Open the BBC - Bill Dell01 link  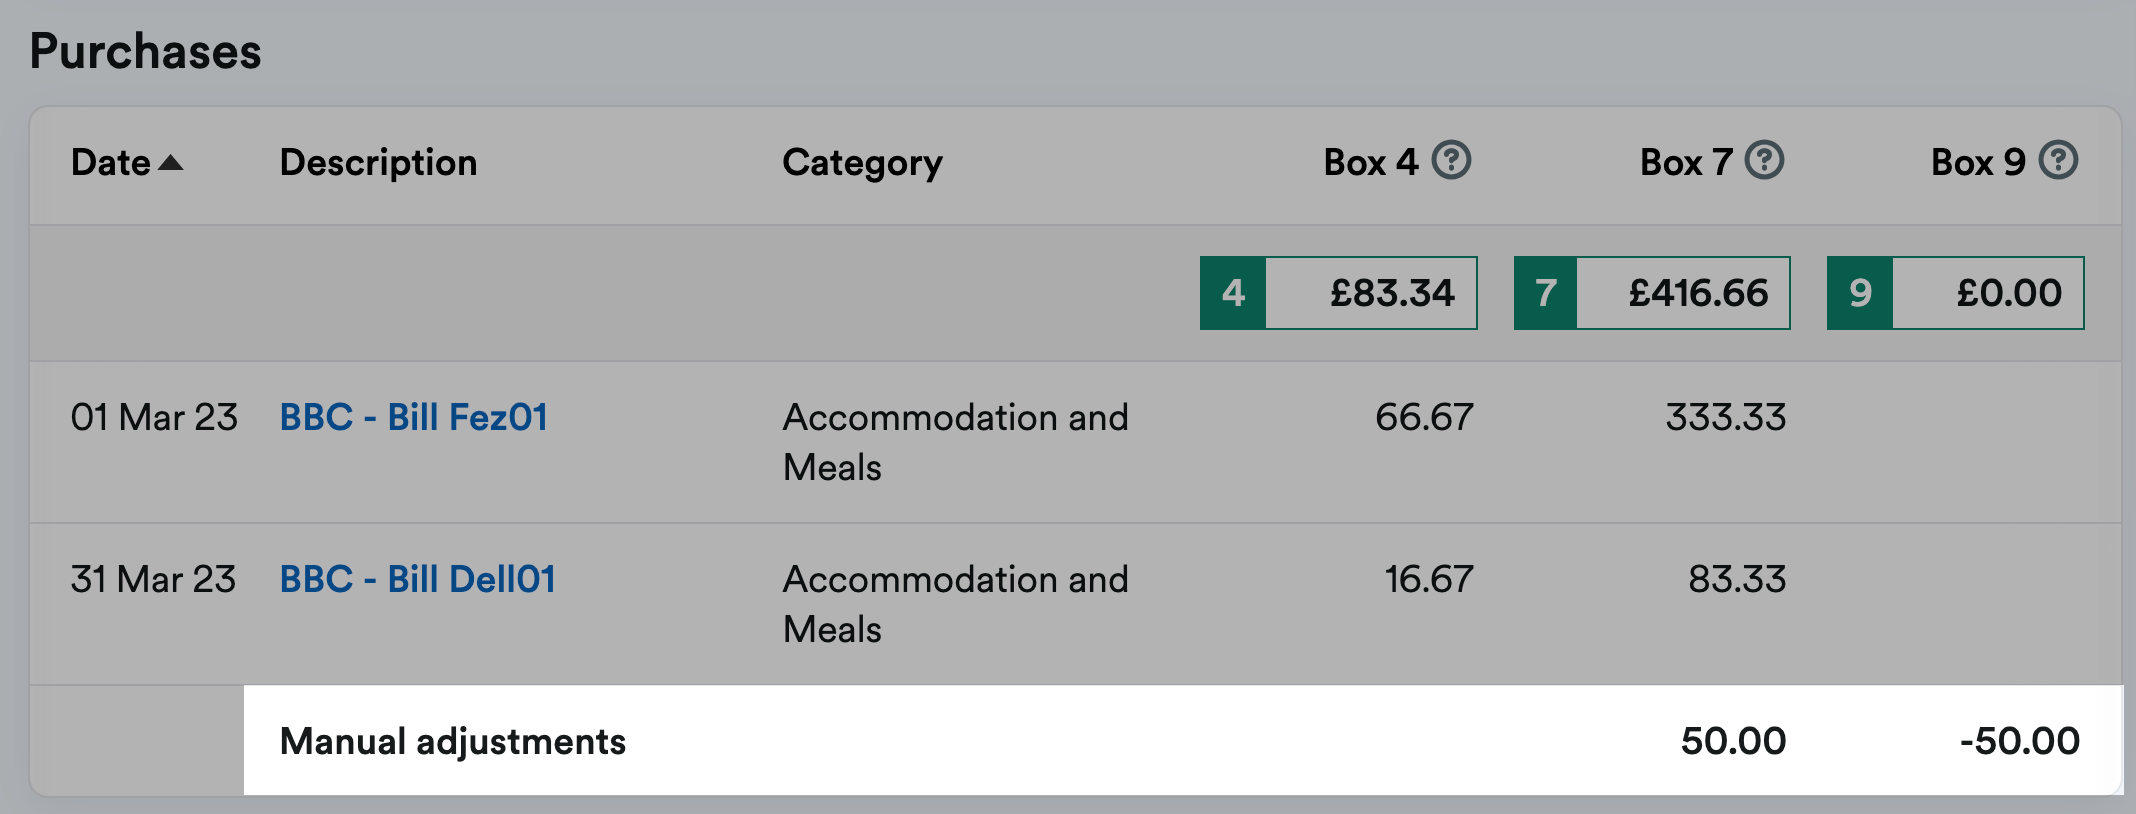(417, 579)
